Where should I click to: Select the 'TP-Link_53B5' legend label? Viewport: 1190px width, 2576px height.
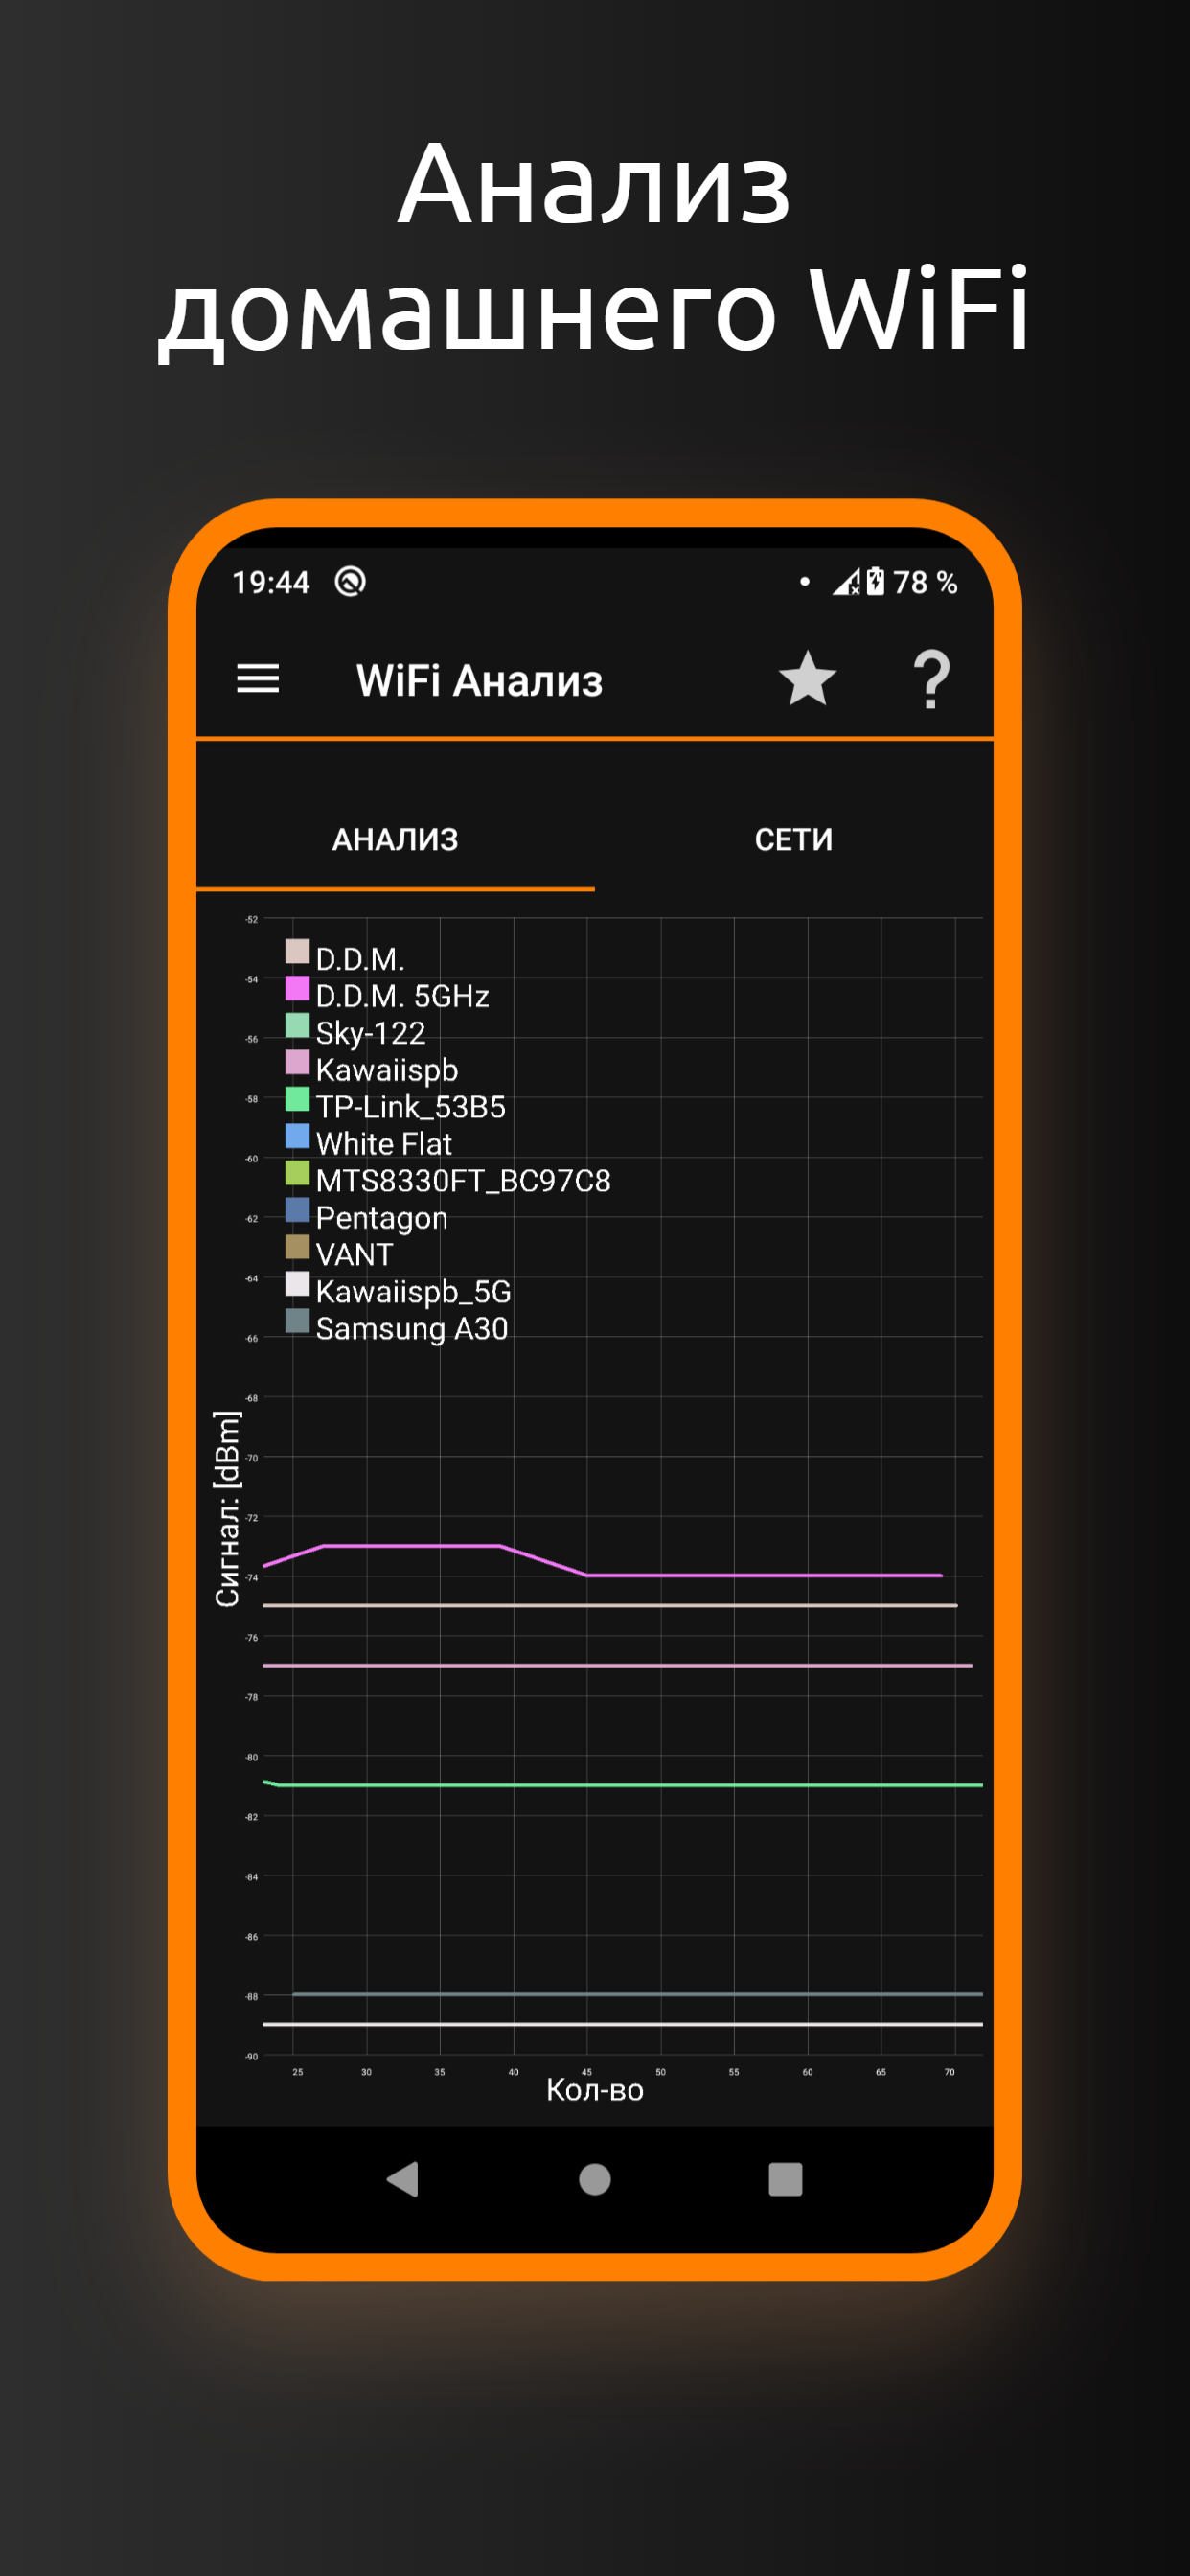tap(411, 1107)
